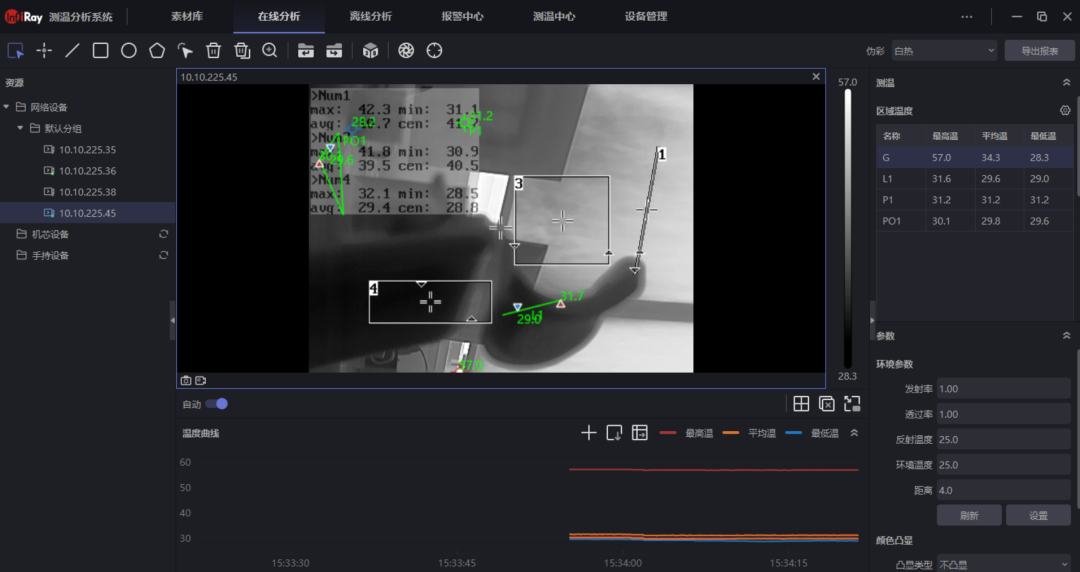1080x572 pixels.
Task: Select the point measurement crosshair tool
Action: point(44,50)
